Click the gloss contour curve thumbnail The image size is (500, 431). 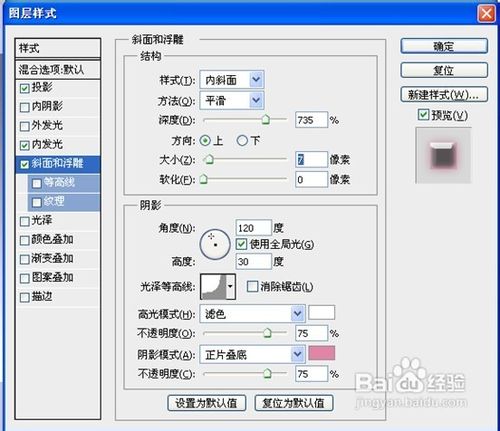click(x=214, y=286)
